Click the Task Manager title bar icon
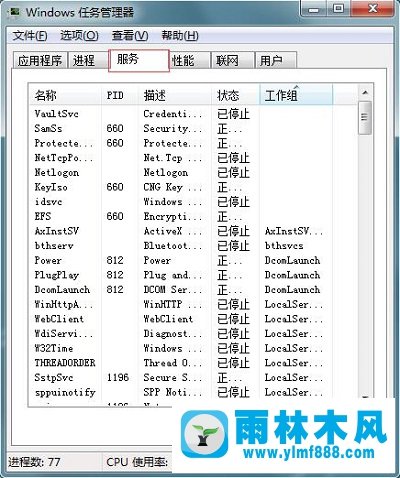The image size is (400, 478). pyautogui.click(x=14, y=13)
